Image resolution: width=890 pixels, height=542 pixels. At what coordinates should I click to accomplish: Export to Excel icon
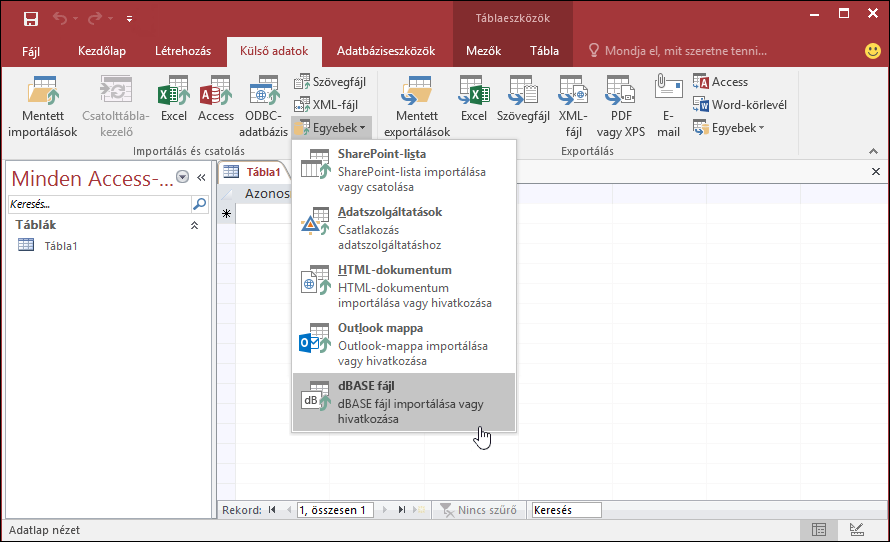pos(474,99)
